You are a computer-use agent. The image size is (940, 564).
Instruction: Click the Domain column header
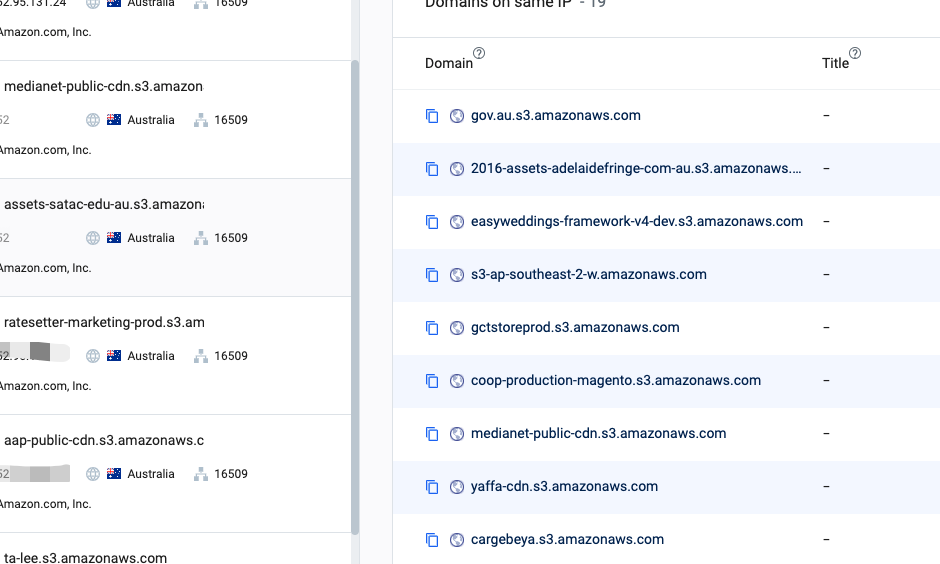pyautogui.click(x=448, y=63)
